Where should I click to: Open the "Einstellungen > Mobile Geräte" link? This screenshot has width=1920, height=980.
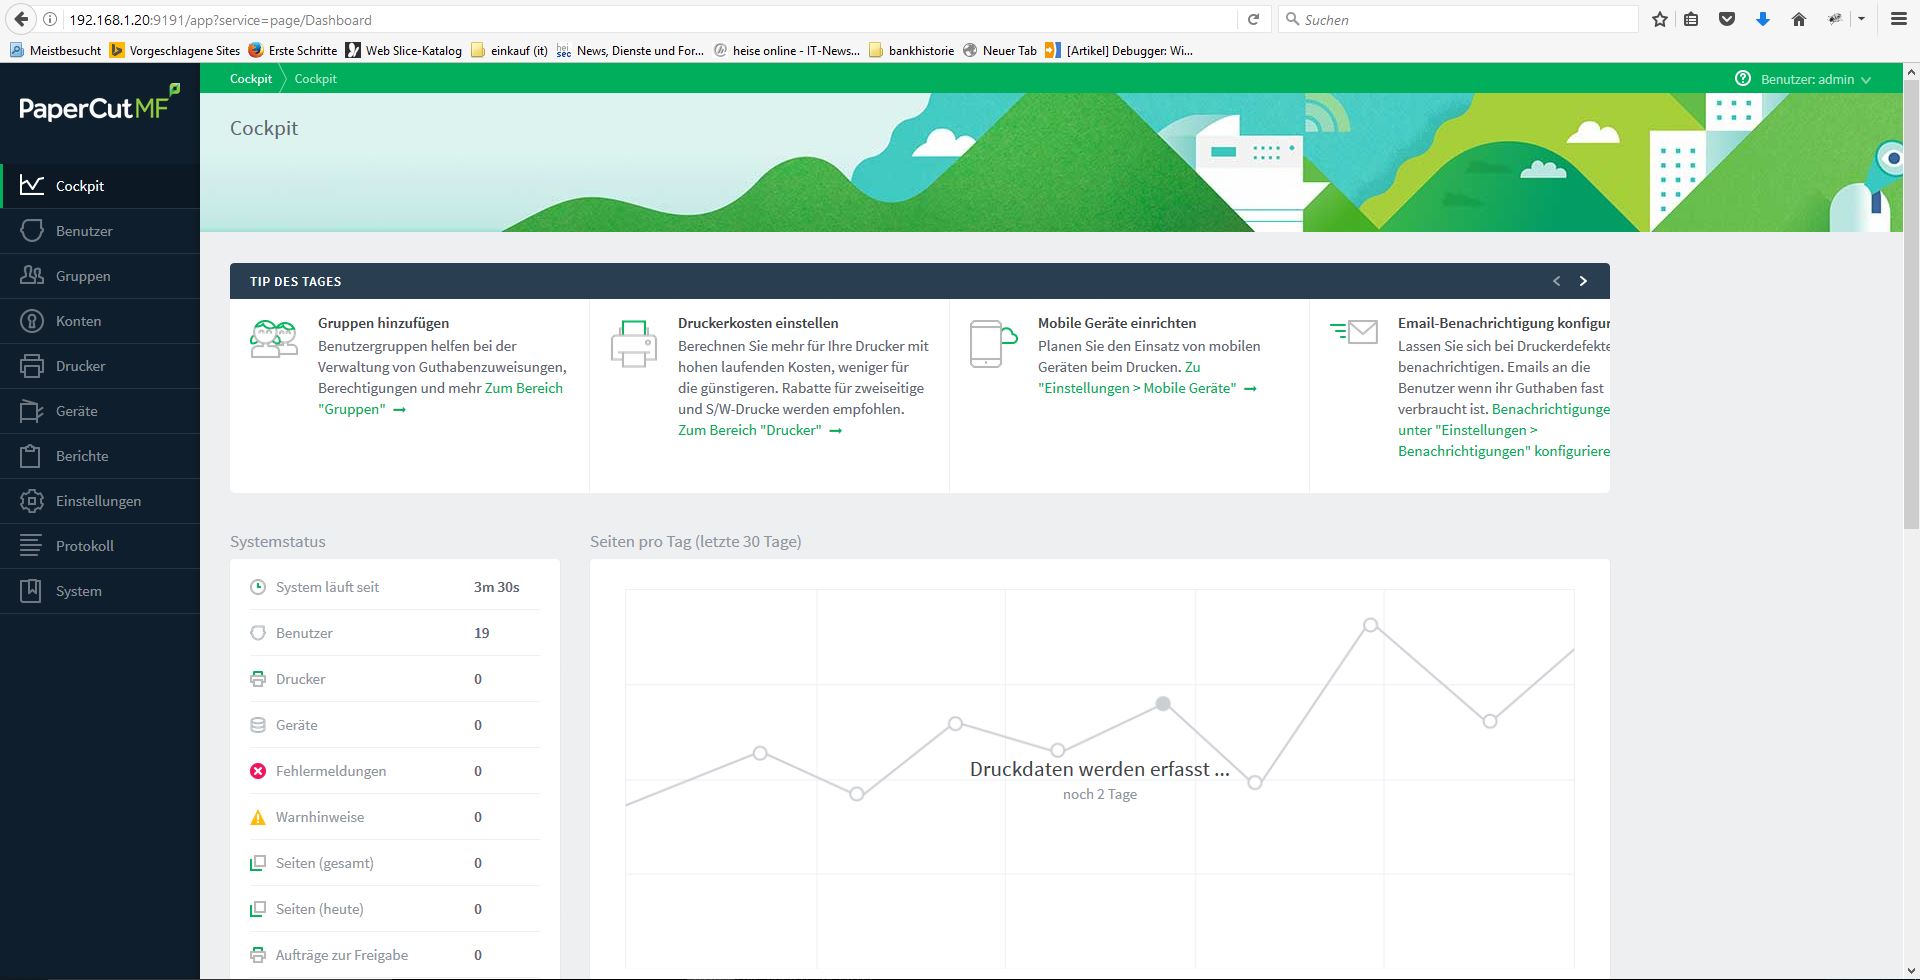coord(1139,388)
